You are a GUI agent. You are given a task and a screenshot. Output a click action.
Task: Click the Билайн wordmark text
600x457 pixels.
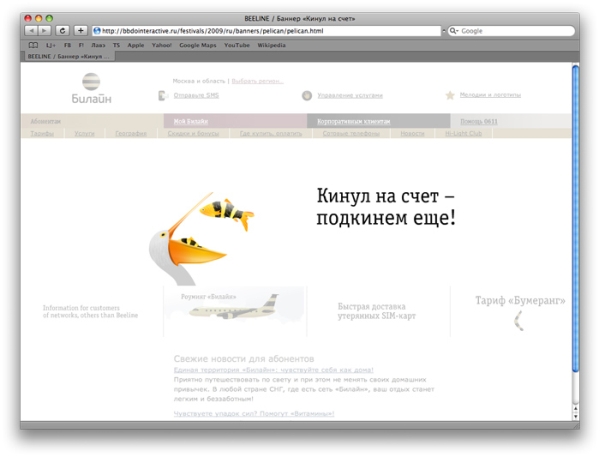91,99
